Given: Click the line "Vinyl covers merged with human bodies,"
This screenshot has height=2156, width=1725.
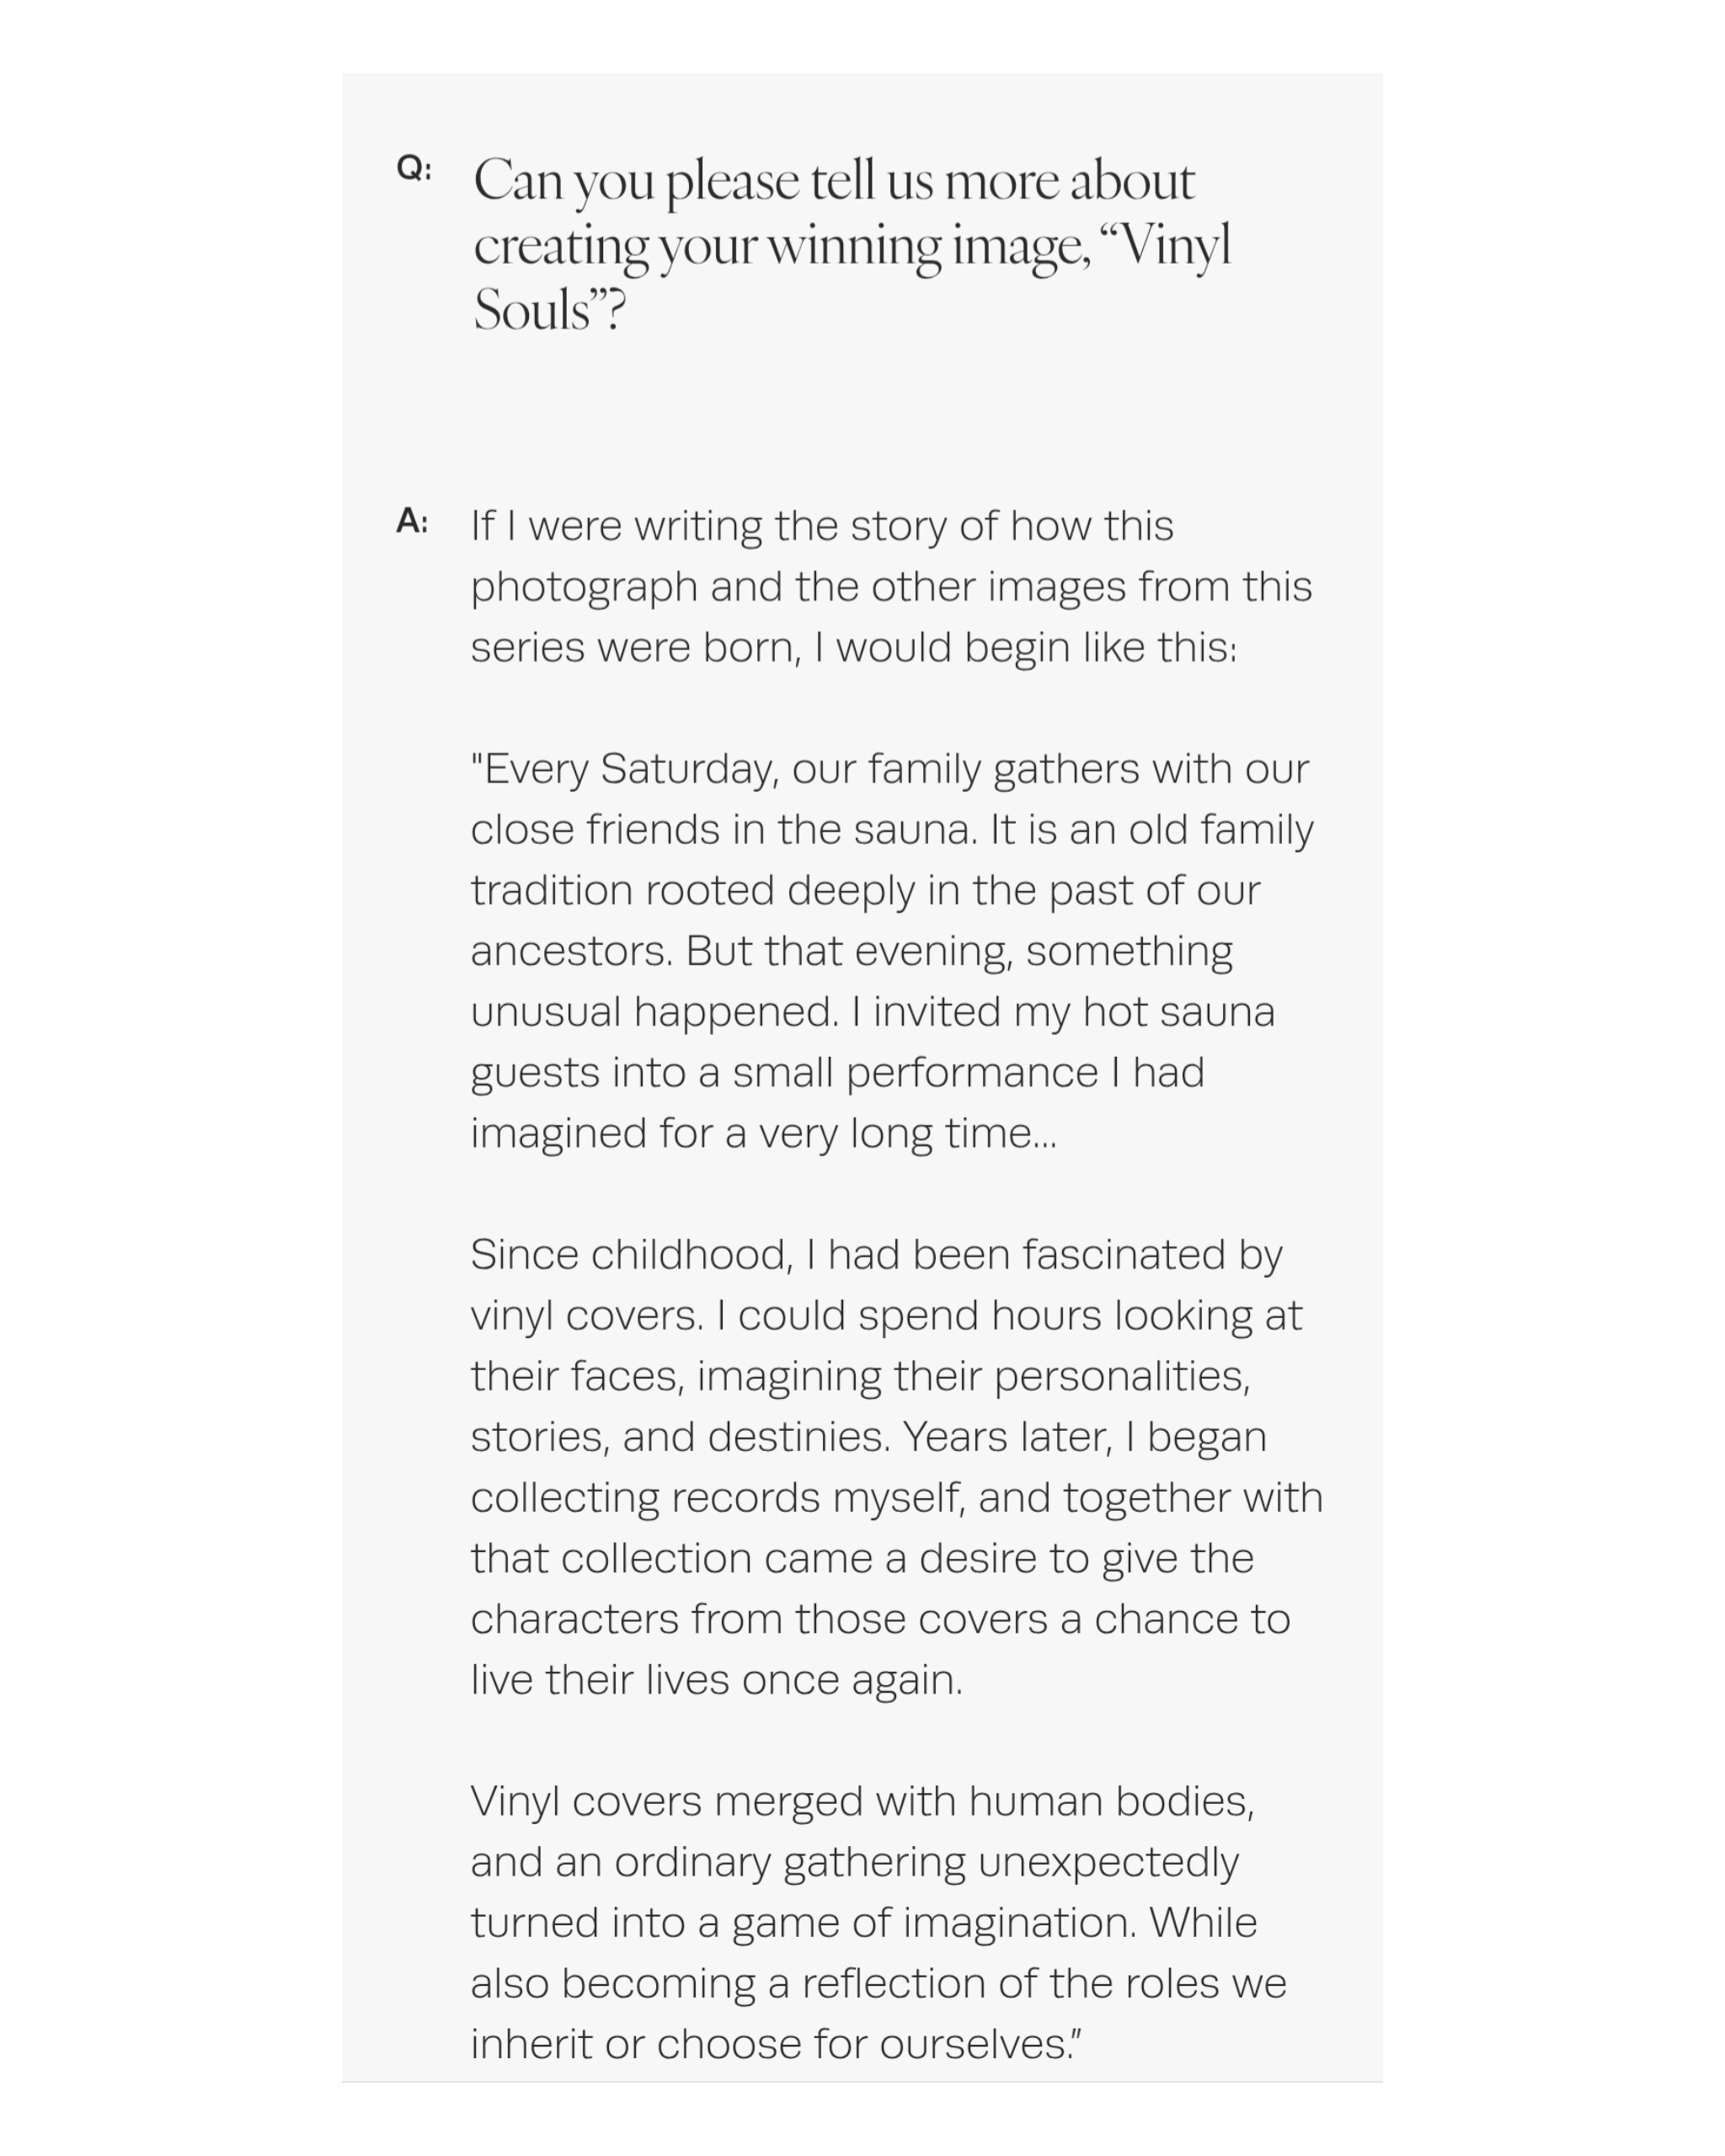Looking at the screenshot, I should pos(863,1802).
